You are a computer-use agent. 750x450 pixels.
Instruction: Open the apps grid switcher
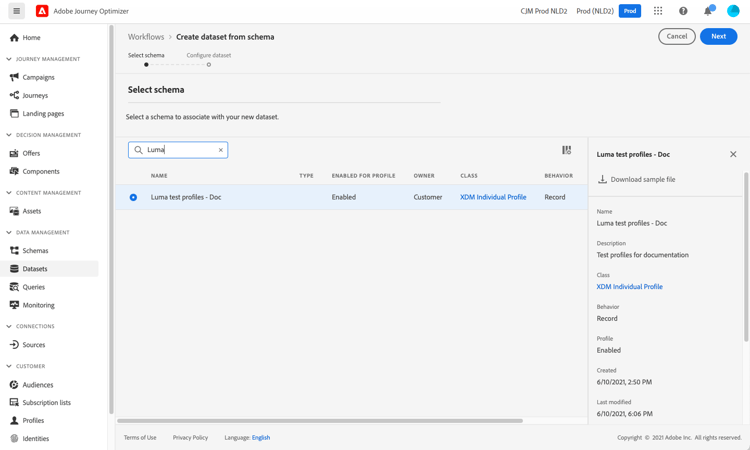pyautogui.click(x=658, y=11)
